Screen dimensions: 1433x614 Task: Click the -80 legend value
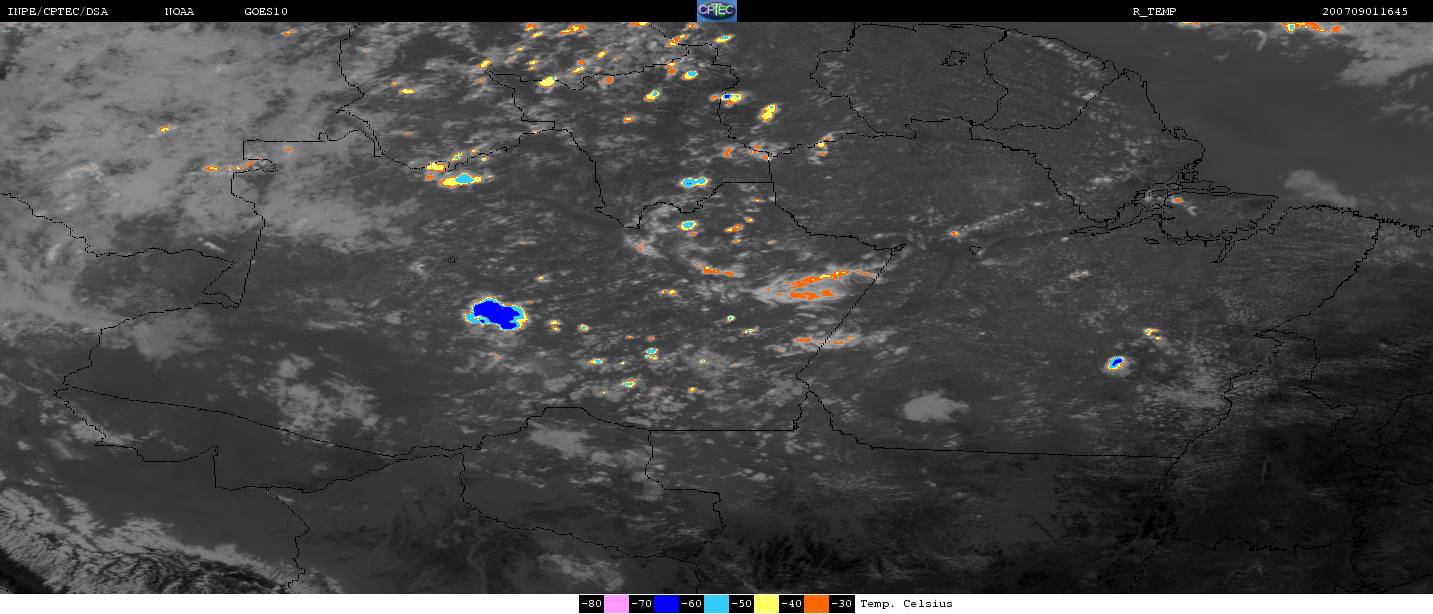point(591,604)
